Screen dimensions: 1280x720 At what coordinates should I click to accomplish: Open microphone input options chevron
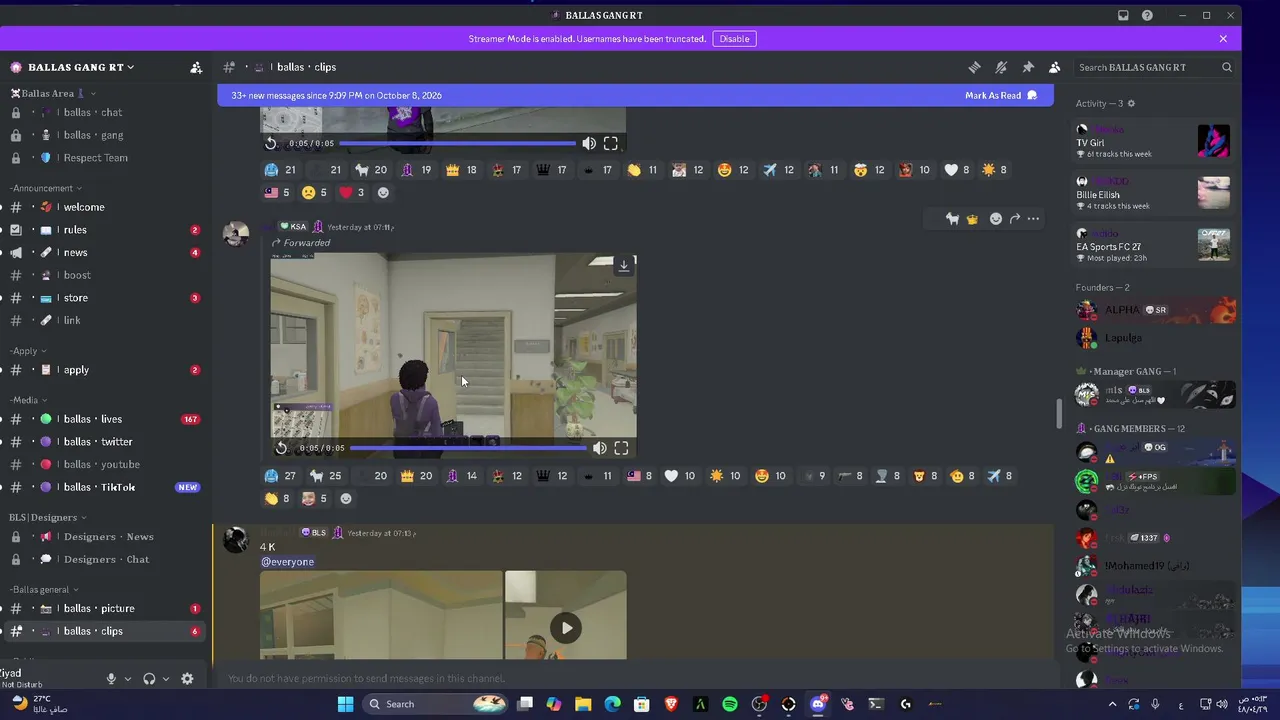click(x=127, y=679)
